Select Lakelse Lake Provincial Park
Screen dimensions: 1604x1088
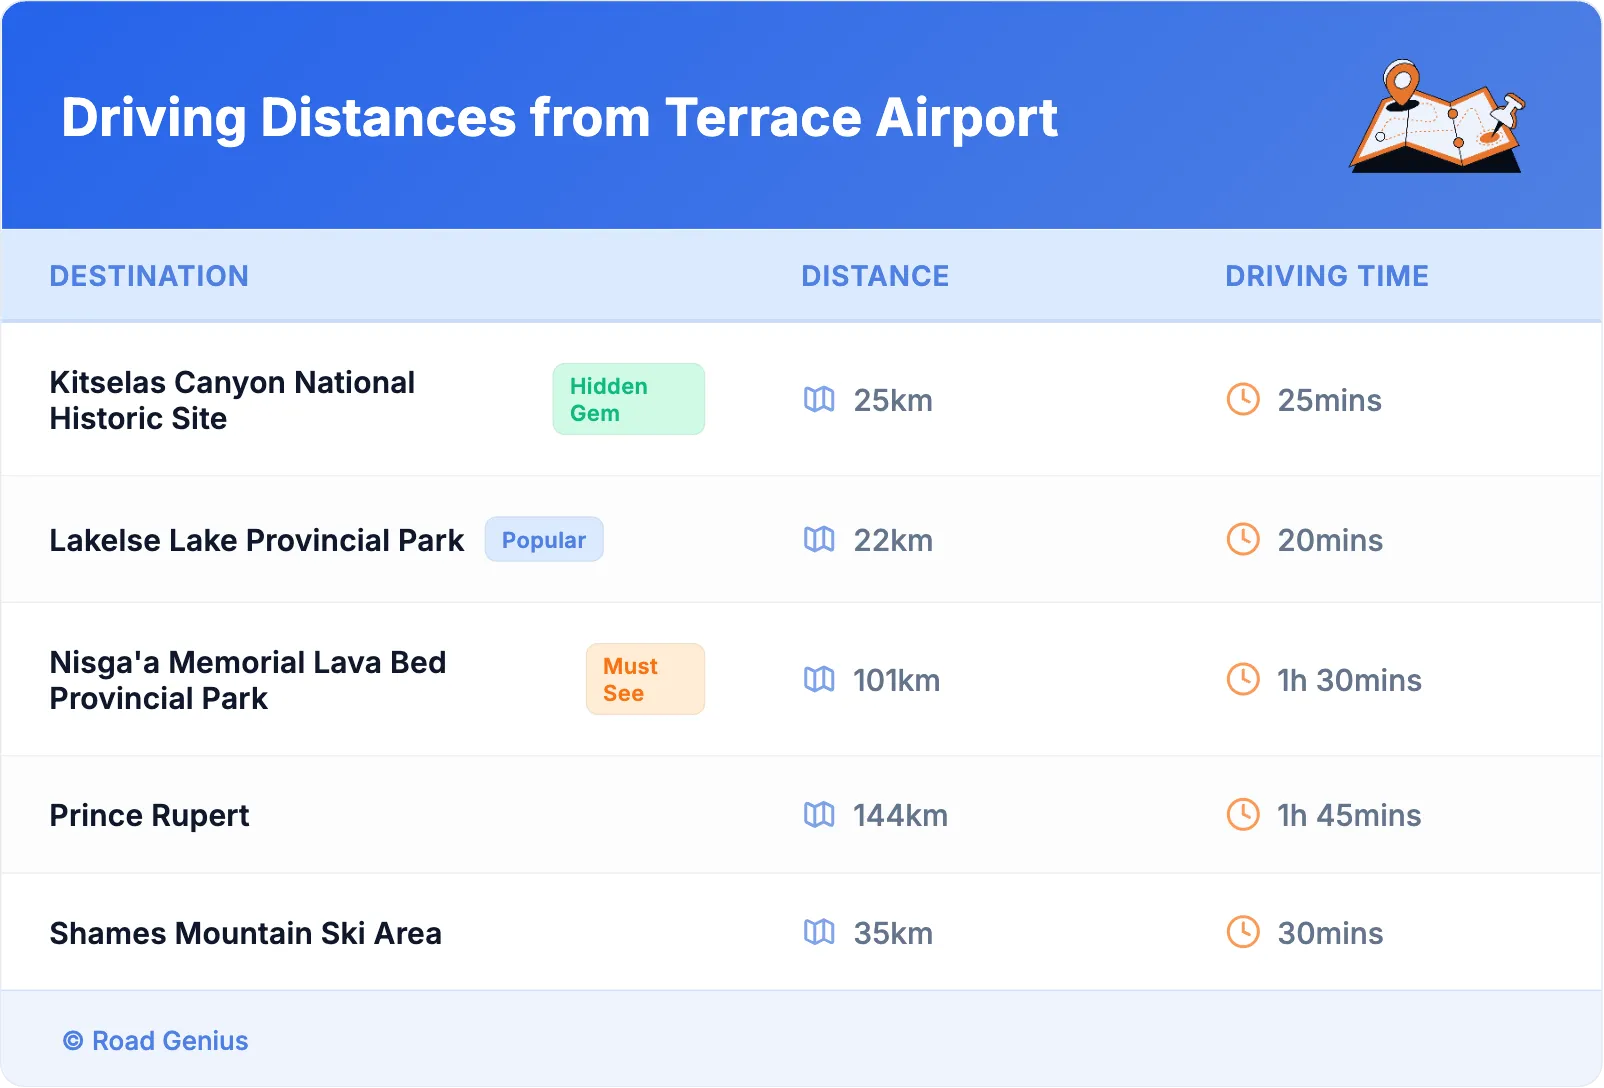click(257, 541)
